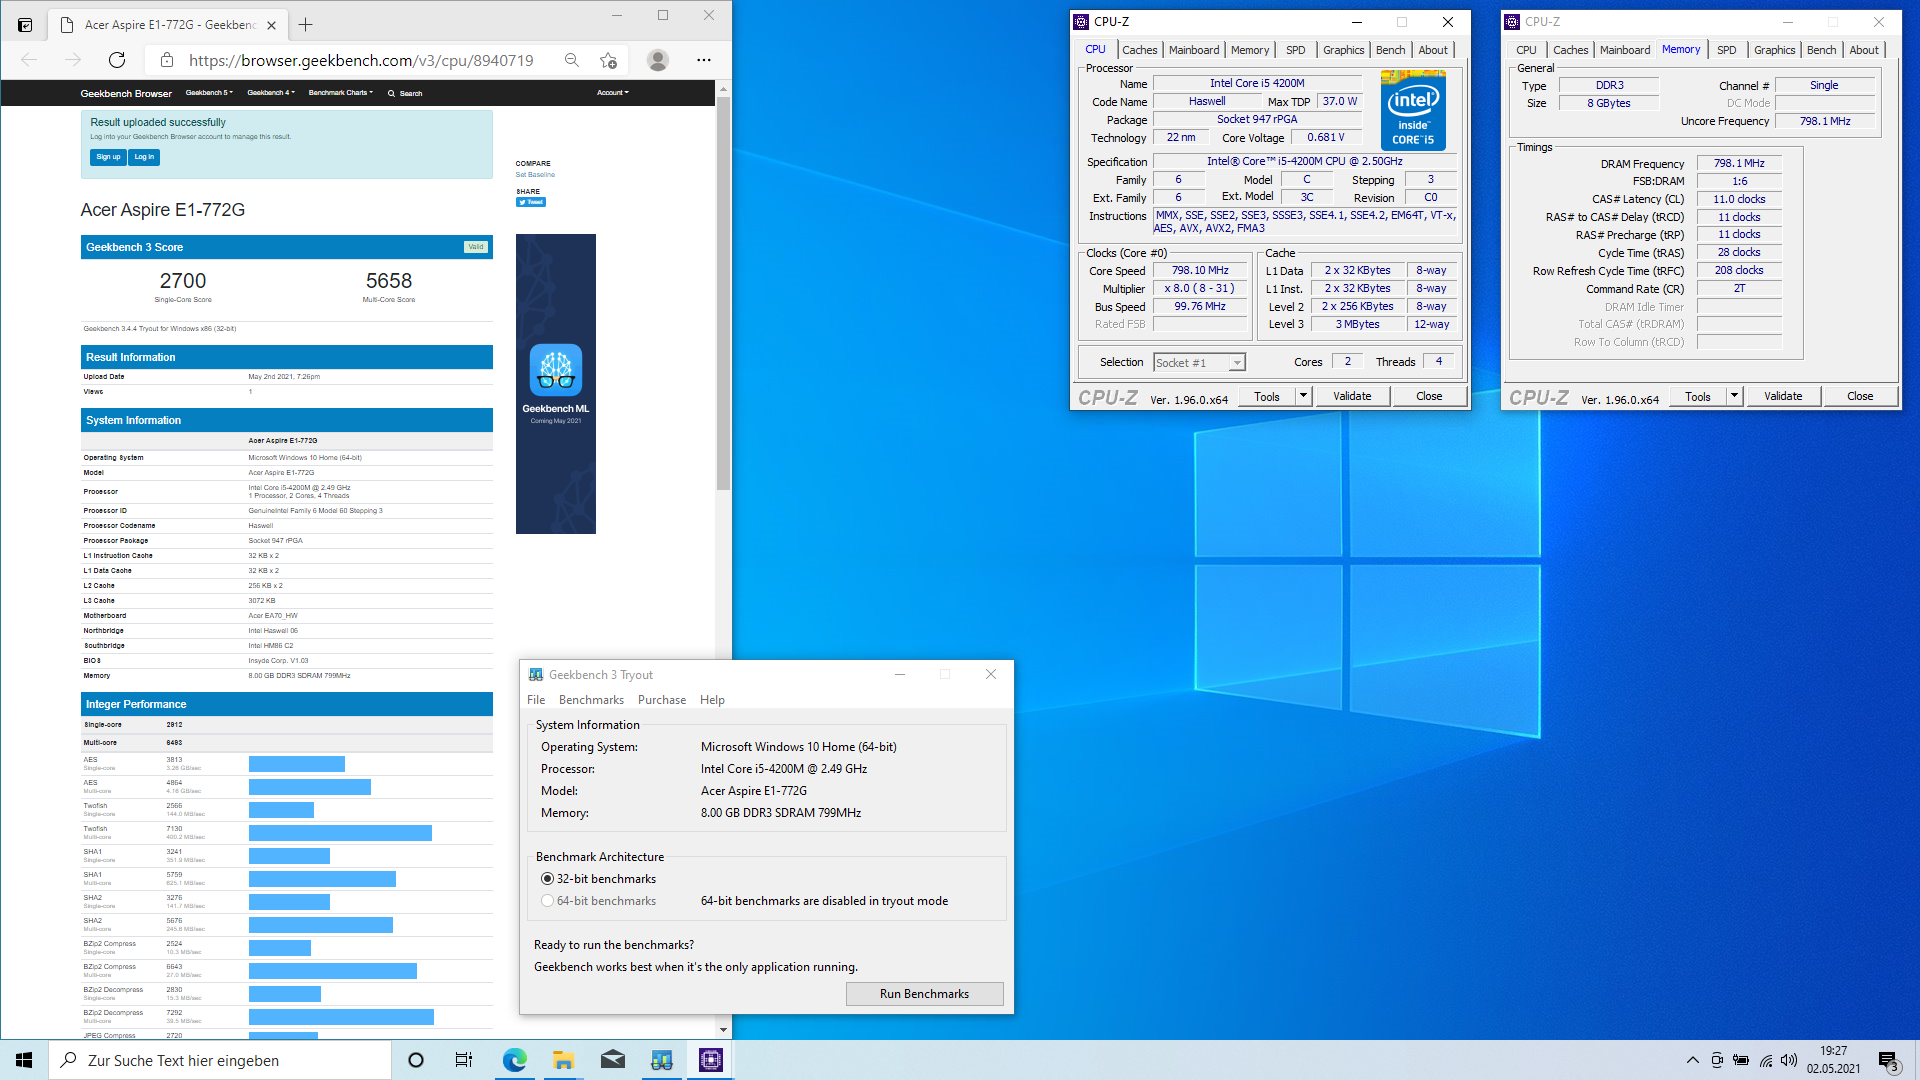1920x1080 pixels.
Task: Select the 32-bit benchmarks radio button
Action: pyautogui.click(x=547, y=879)
